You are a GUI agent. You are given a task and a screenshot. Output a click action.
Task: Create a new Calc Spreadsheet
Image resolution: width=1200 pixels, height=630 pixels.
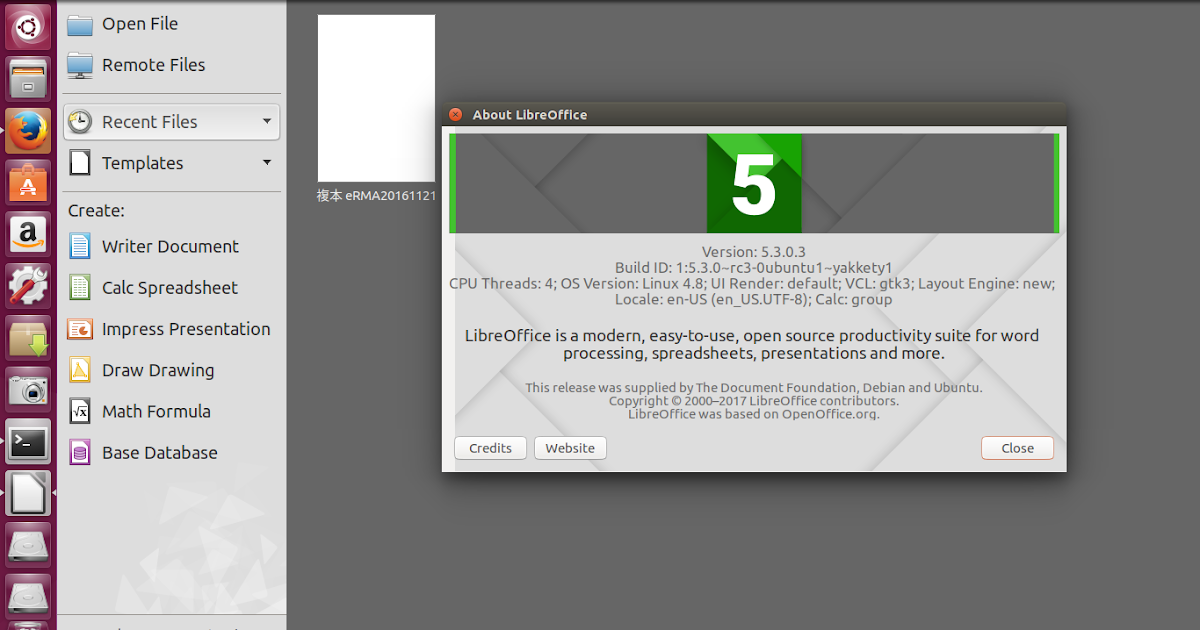click(170, 288)
